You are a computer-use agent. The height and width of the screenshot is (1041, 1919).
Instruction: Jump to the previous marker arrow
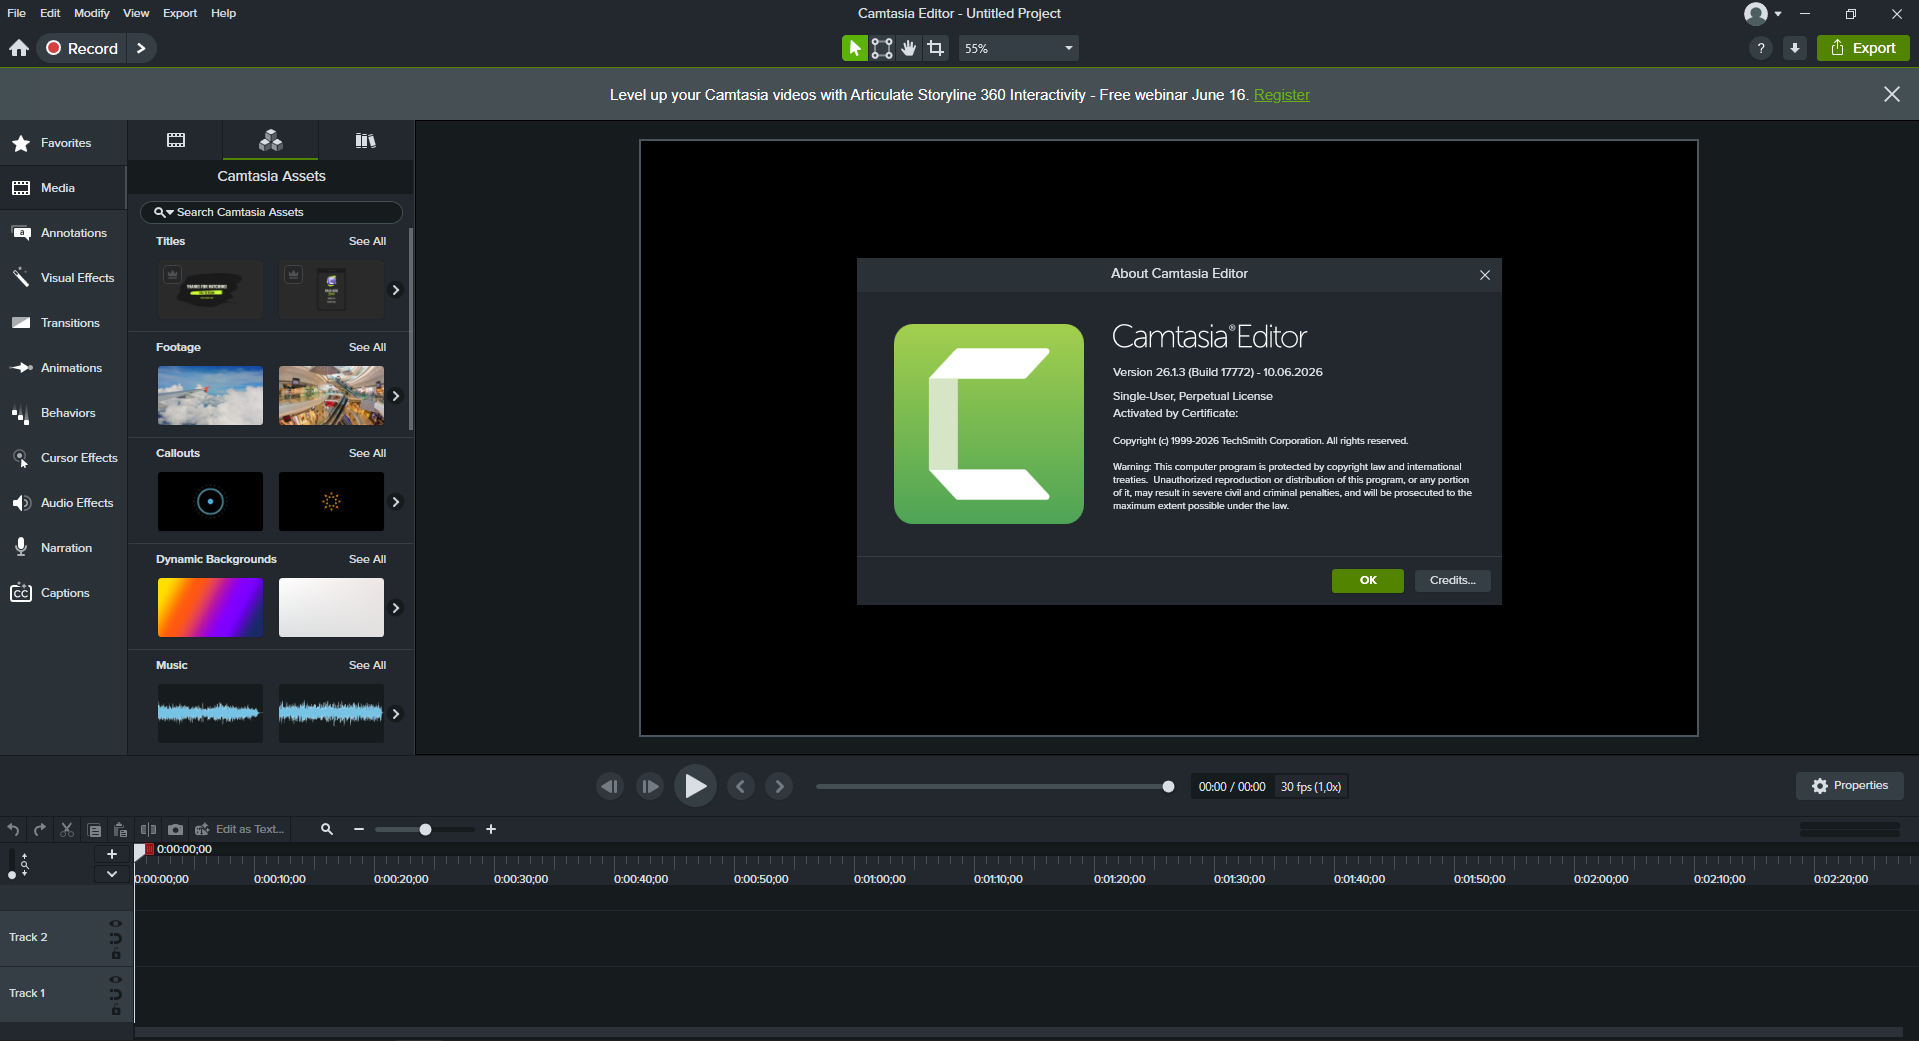(x=741, y=786)
